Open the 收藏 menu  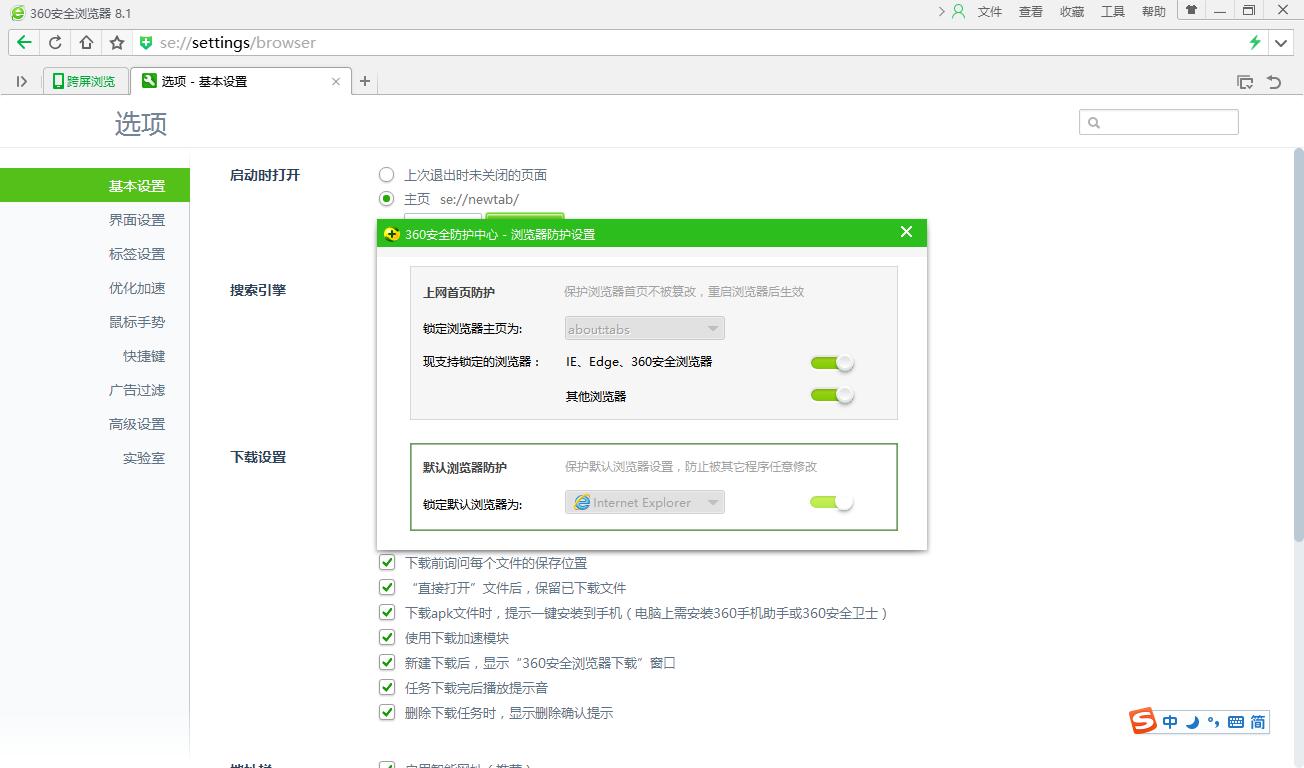click(1072, 12)
